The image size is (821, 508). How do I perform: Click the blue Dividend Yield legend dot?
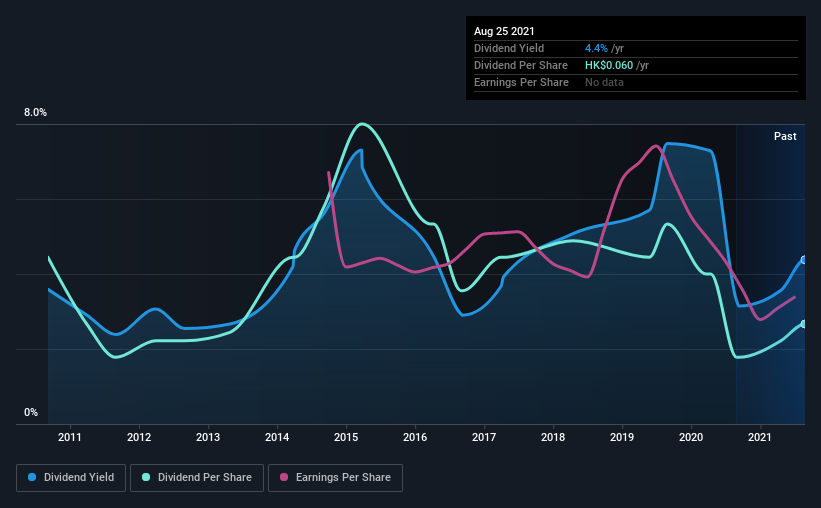tap(32, 477)
